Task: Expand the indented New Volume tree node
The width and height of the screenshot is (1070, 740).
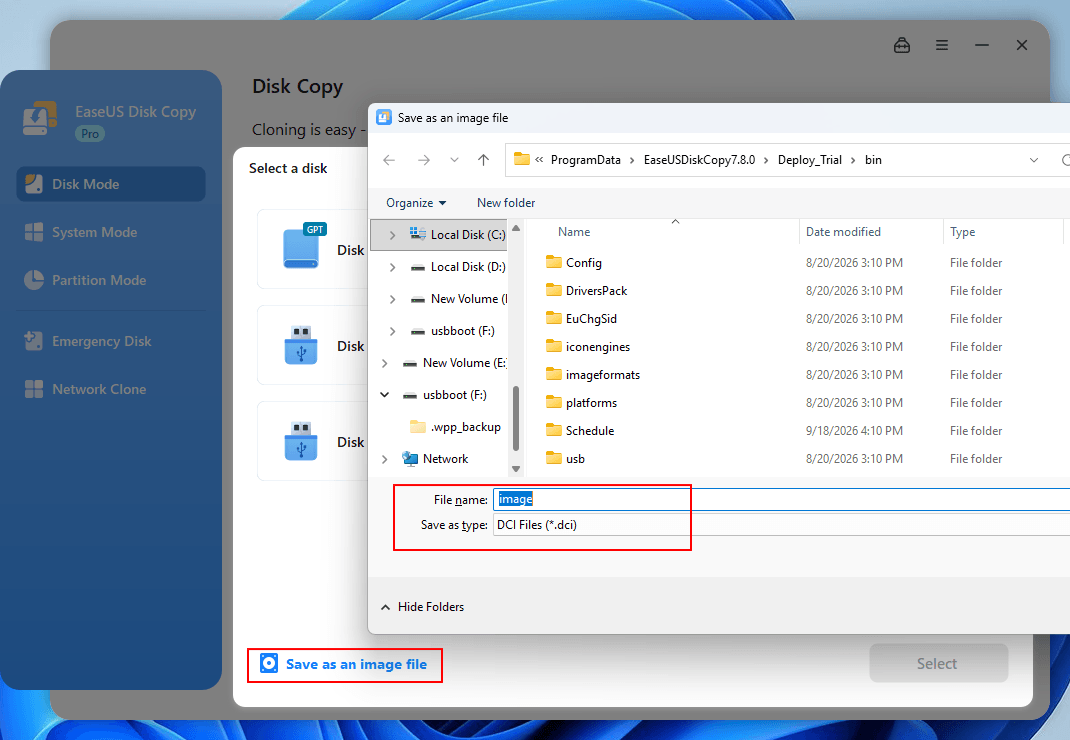Action: [392, 299]
